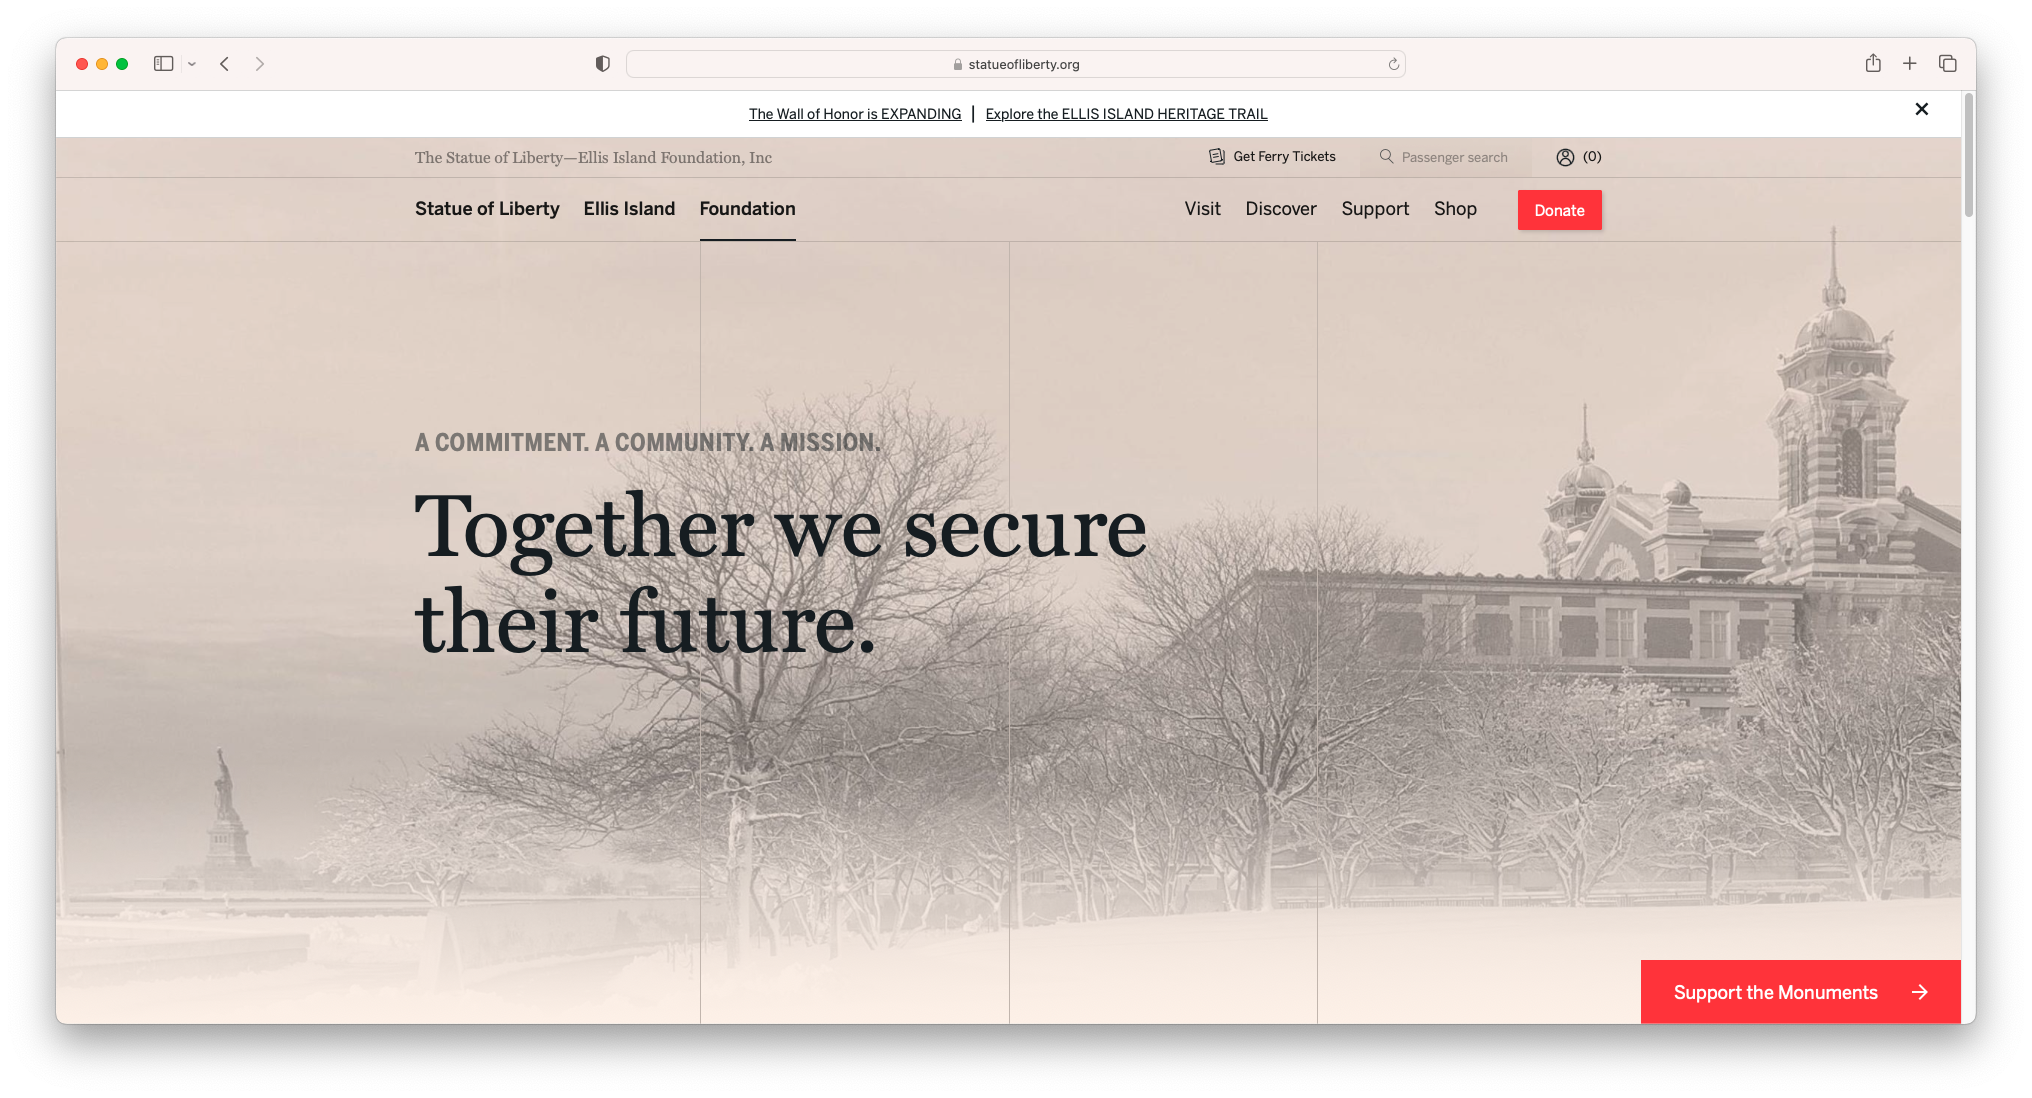Click the Share icon in Safari toolbar
Image resolution: width=2032 pixels, height=1098 pixels.
pos(1873,63)
